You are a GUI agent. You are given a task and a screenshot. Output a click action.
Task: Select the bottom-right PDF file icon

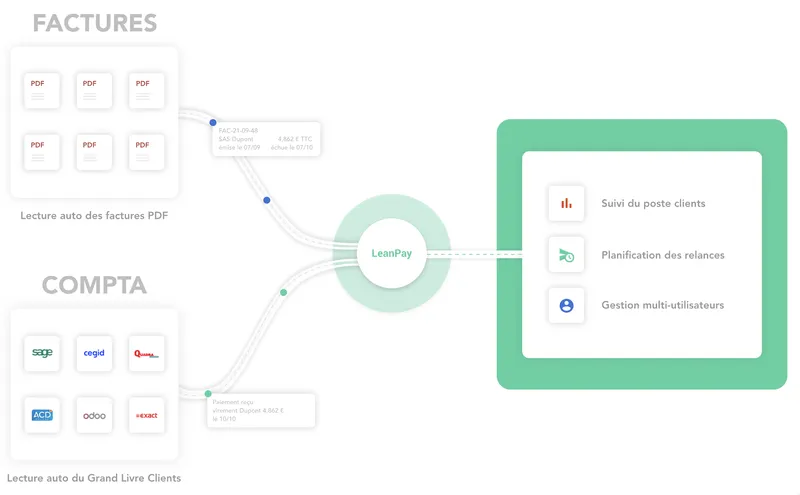(146, 152)
